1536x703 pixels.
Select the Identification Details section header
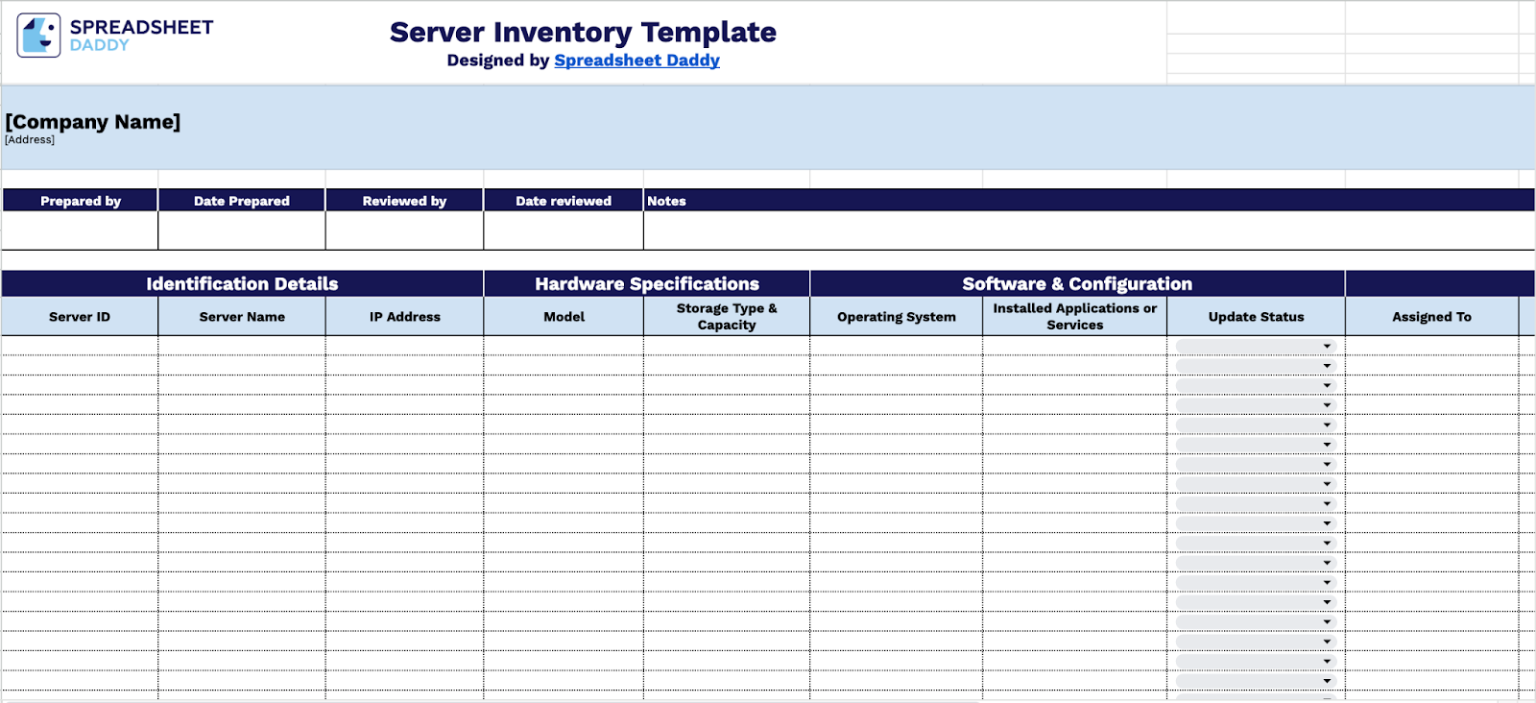(242, 283)
